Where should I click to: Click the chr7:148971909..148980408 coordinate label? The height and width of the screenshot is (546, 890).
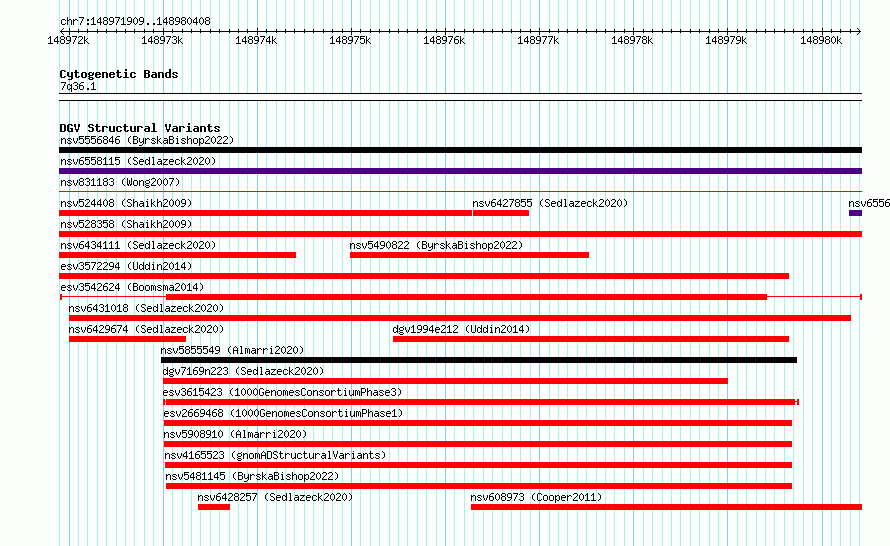coord(135,22)
